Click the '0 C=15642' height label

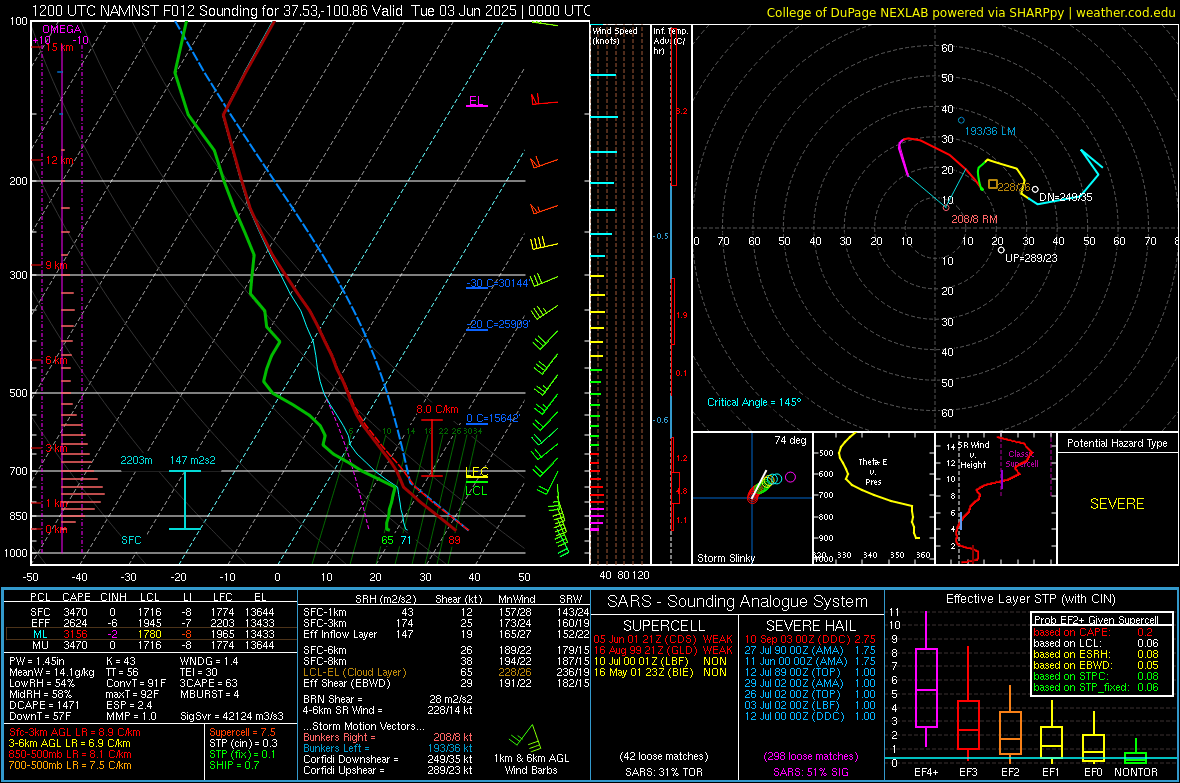[x=492, y=418]
